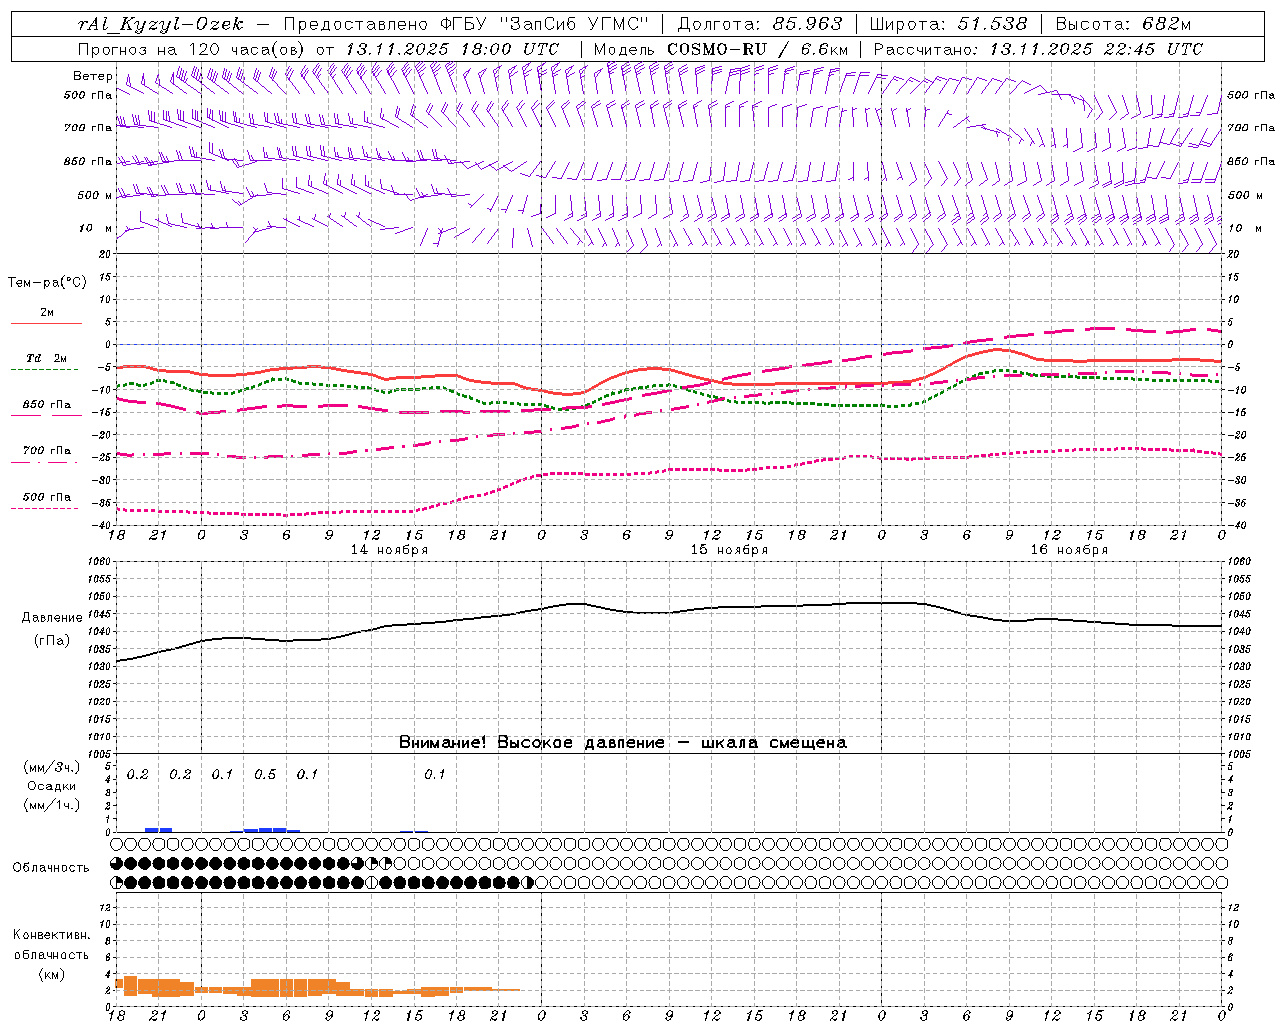
Task: Click the Ветер wind panel label
Action: click(x=93, y=76)
